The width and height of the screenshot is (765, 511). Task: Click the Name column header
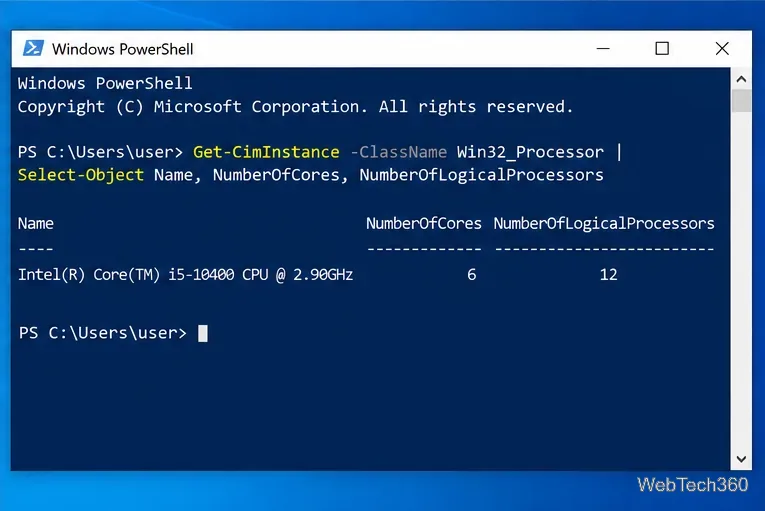tap(36, 224)
